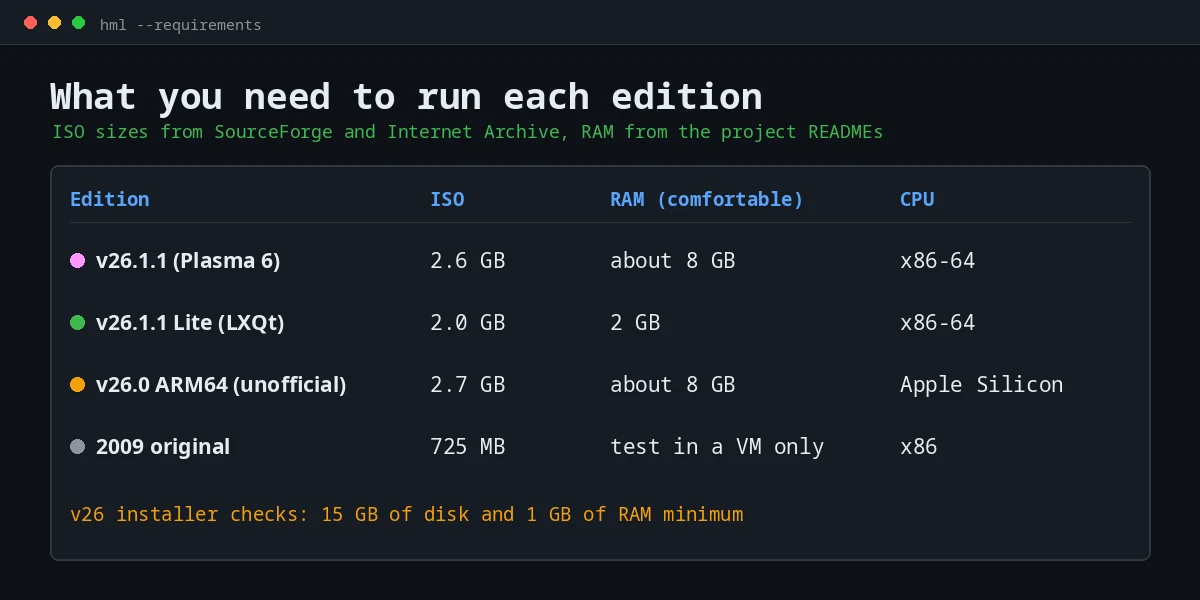Screen dimensions: 1200x600
Task: Click the green maximize window dot
Action: pos(79,23)
